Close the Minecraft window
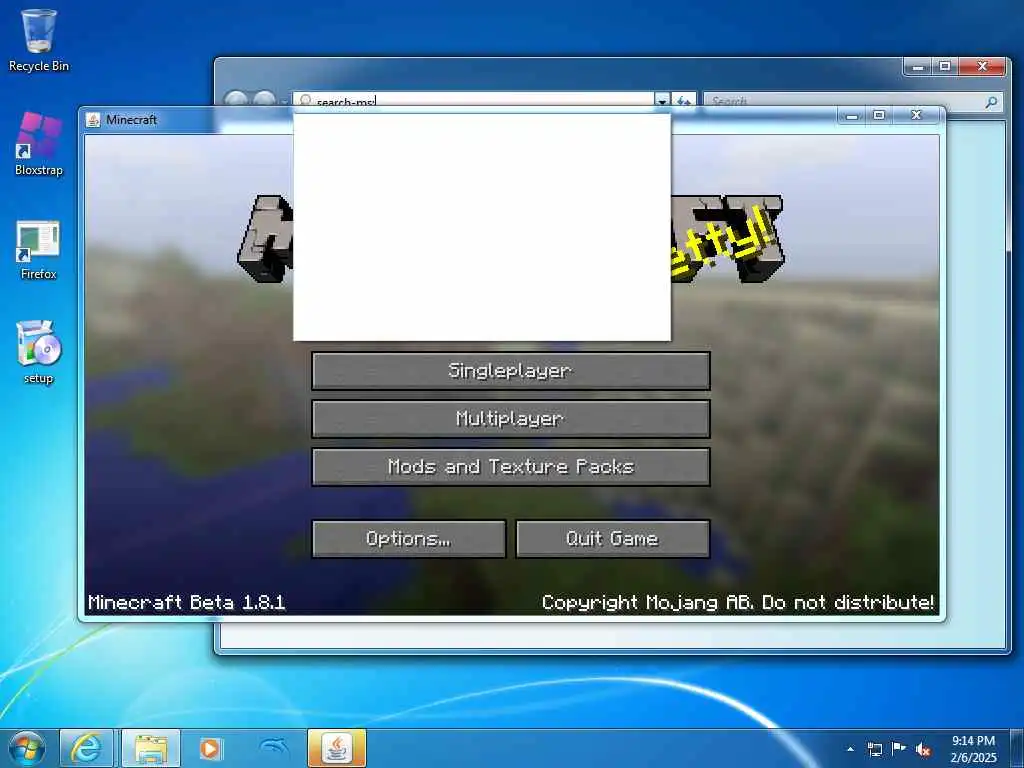The image size is (1024, 768). (917, 116)
